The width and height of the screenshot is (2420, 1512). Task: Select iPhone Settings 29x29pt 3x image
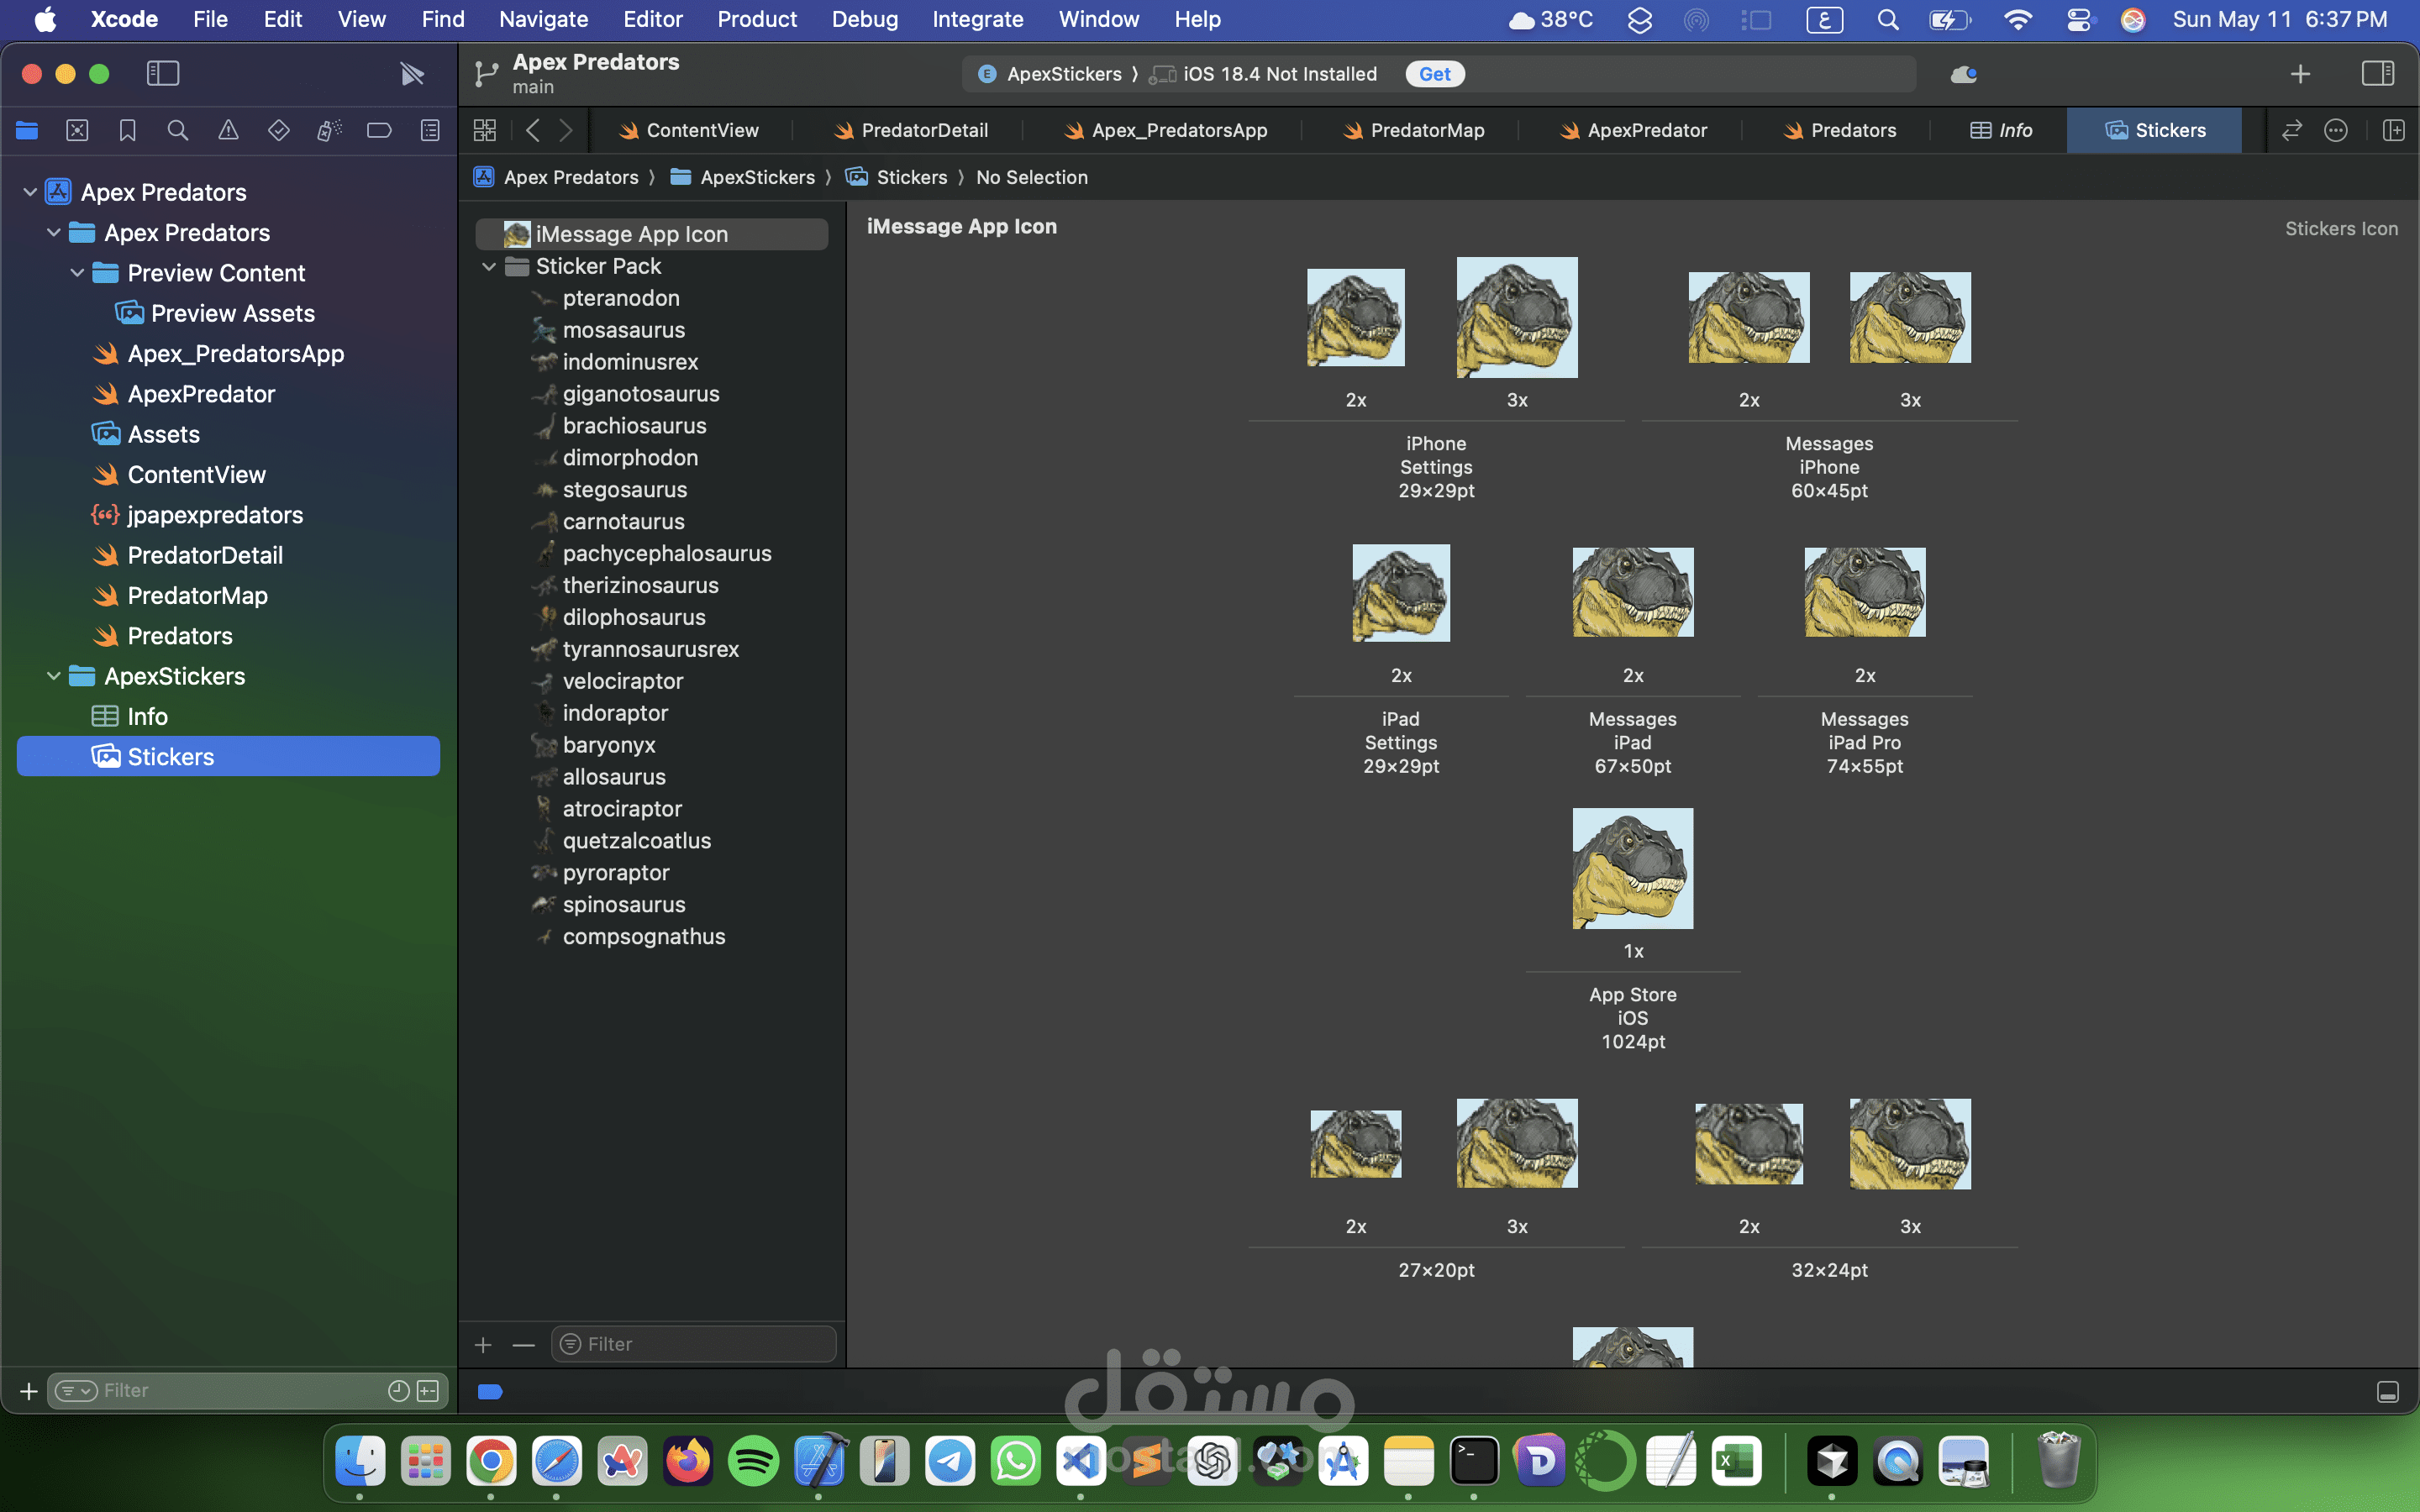[x=1517, y=318]
